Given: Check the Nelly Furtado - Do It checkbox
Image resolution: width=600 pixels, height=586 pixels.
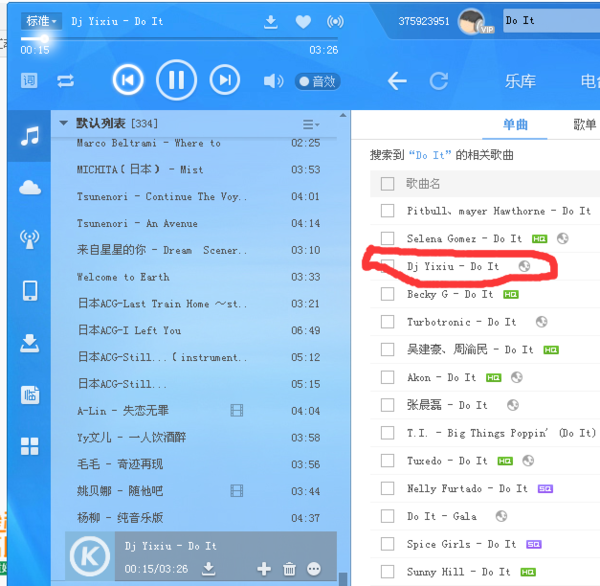Looking at the screenshot, I should (x=387, y=488).
